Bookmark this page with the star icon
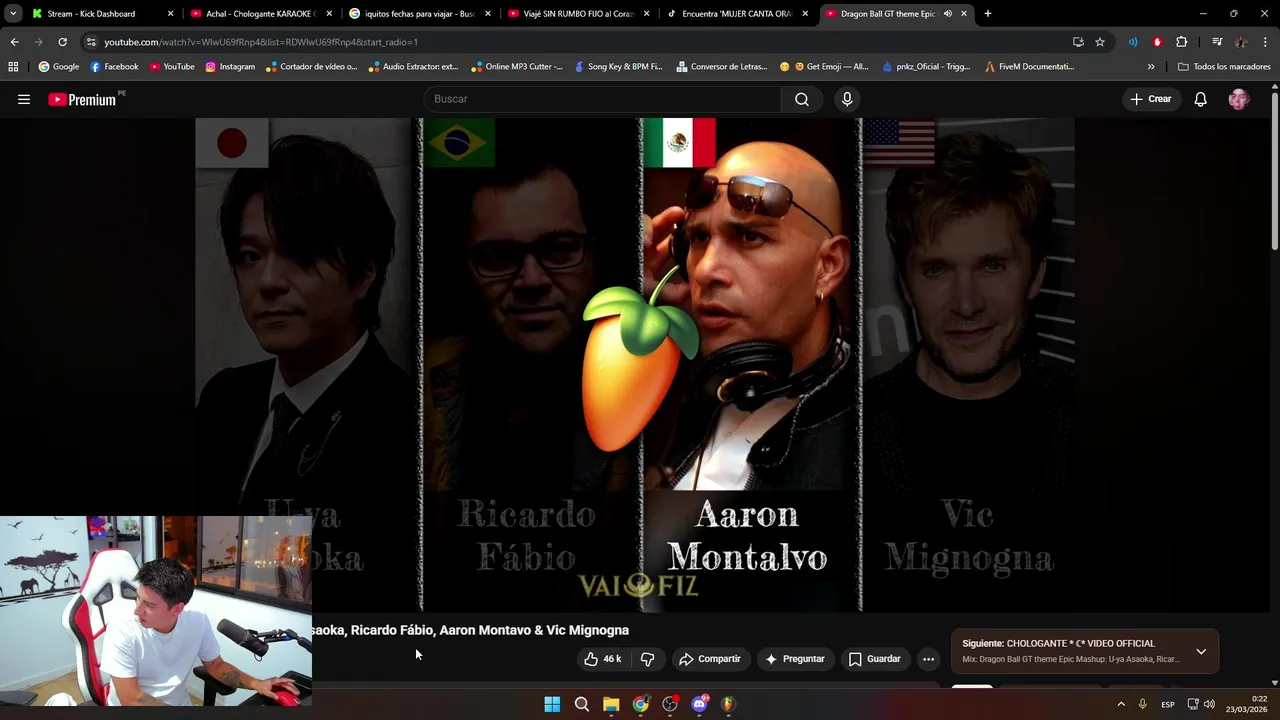The image size is (1280, 720). point(1100,42)
